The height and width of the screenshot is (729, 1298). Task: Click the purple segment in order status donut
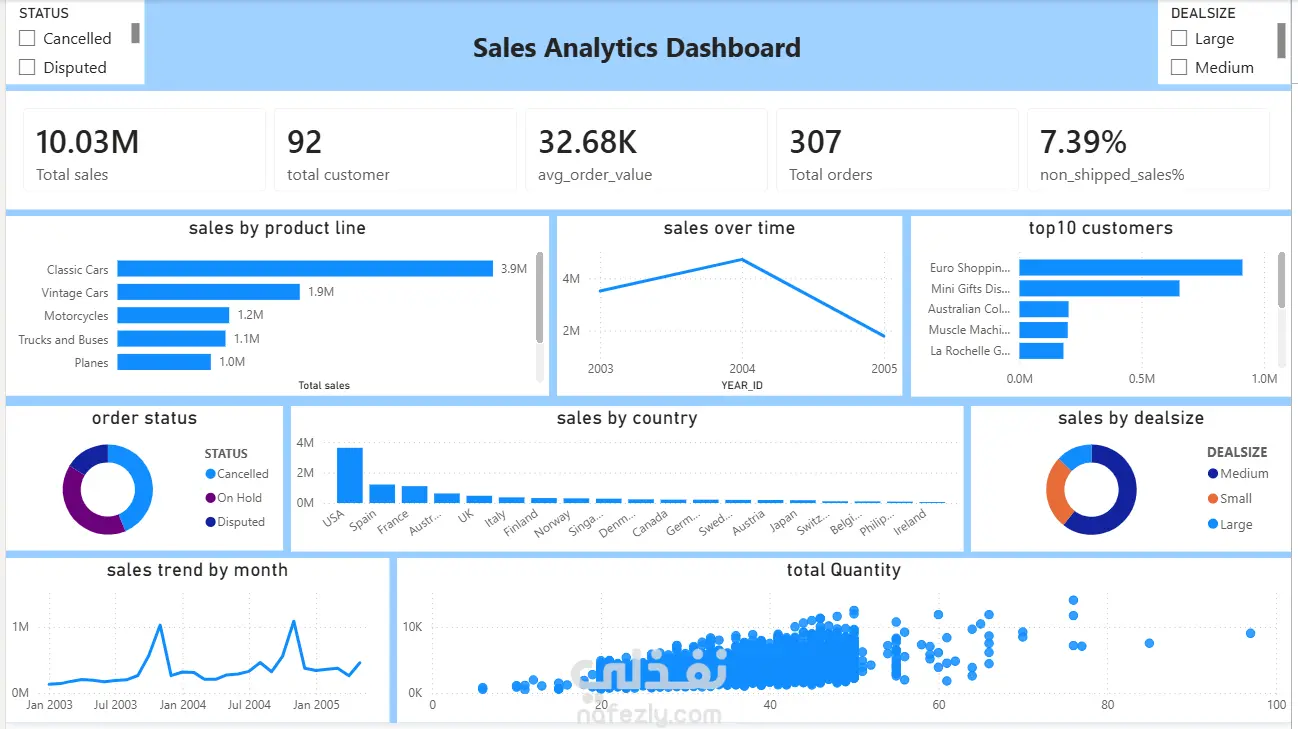pos(82,507)
